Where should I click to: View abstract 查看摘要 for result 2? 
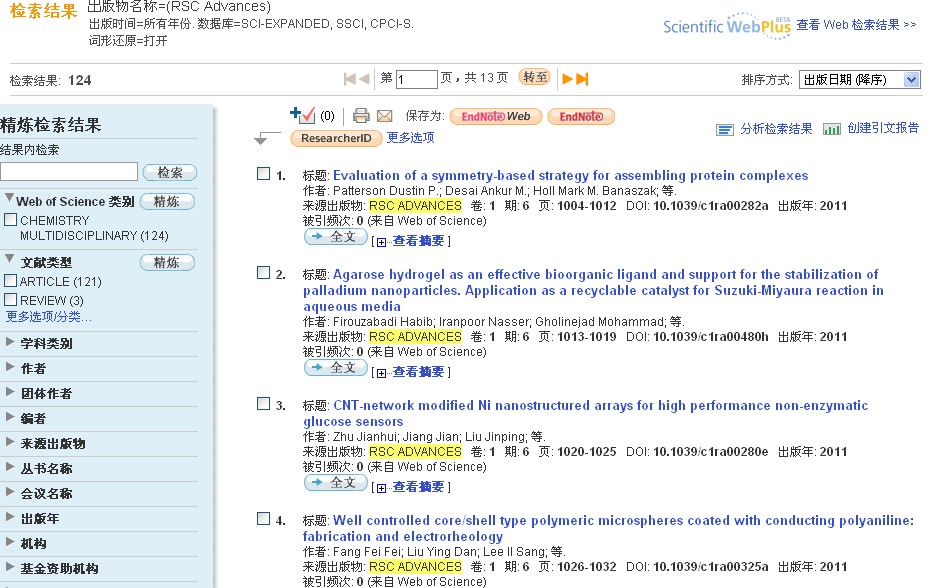tap(418, 373)
